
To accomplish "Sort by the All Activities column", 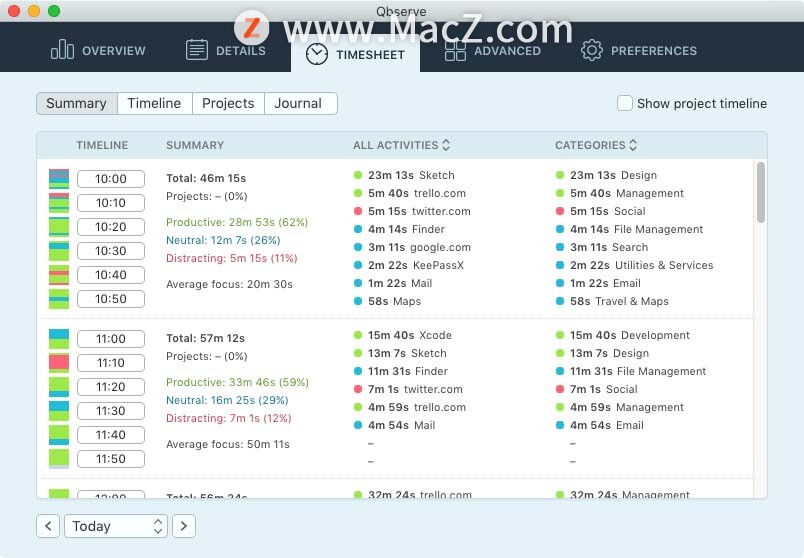I will coord(401,145).
